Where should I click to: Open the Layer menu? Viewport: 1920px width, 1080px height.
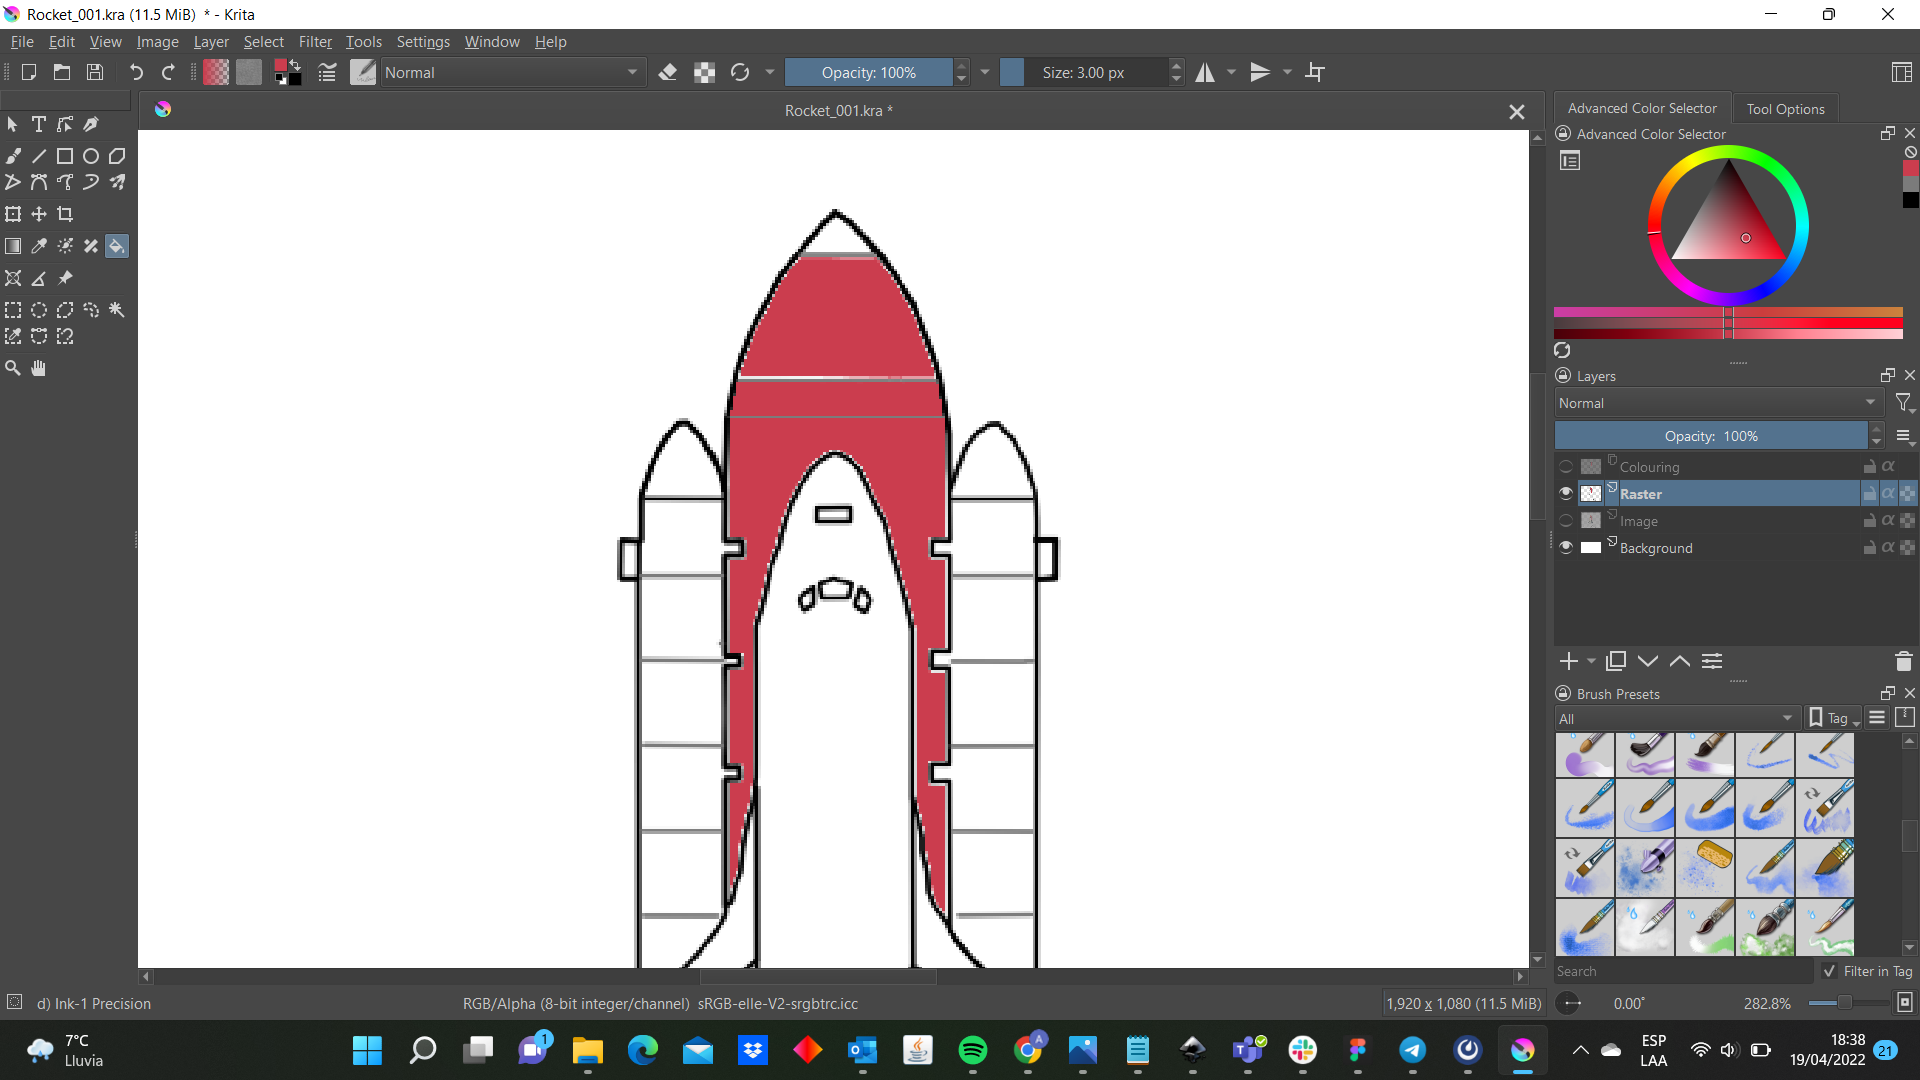[211, 42]
